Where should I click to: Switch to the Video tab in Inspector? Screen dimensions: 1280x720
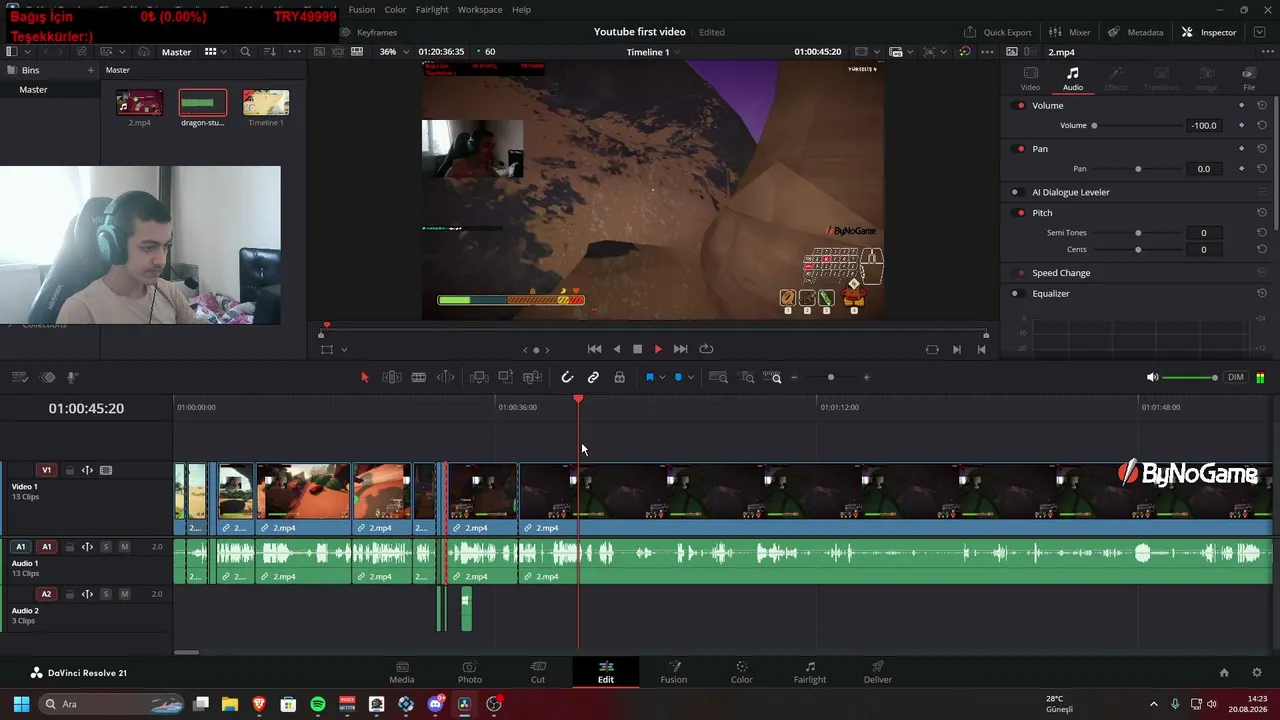1030,79
